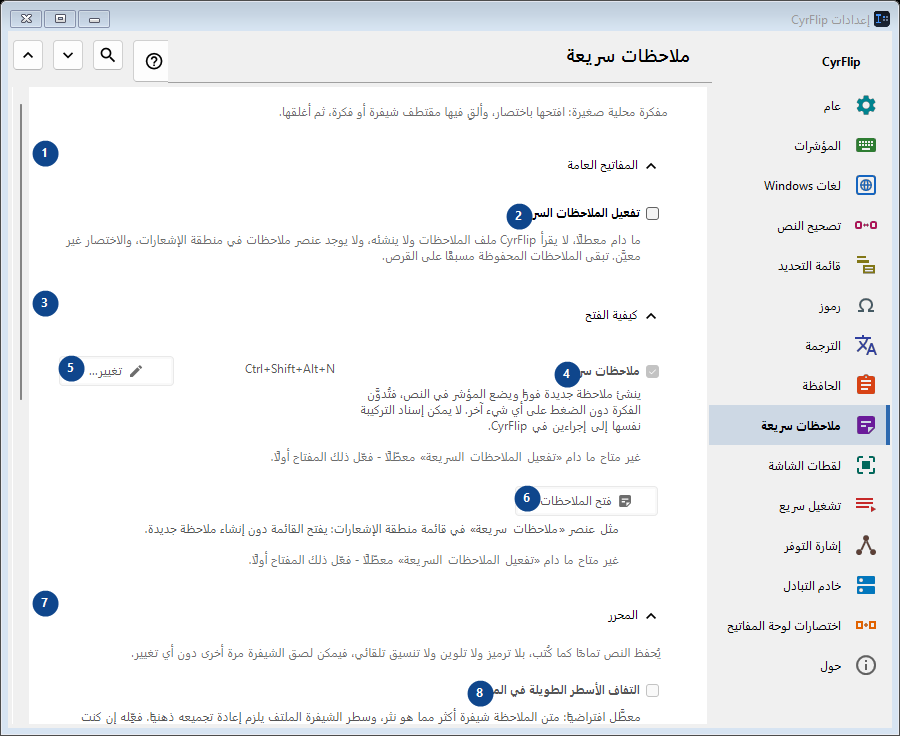Open the رموز settings page

799,305
